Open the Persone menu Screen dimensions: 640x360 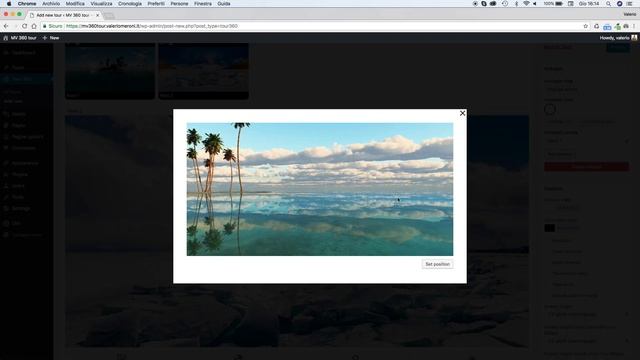(179, 3)
